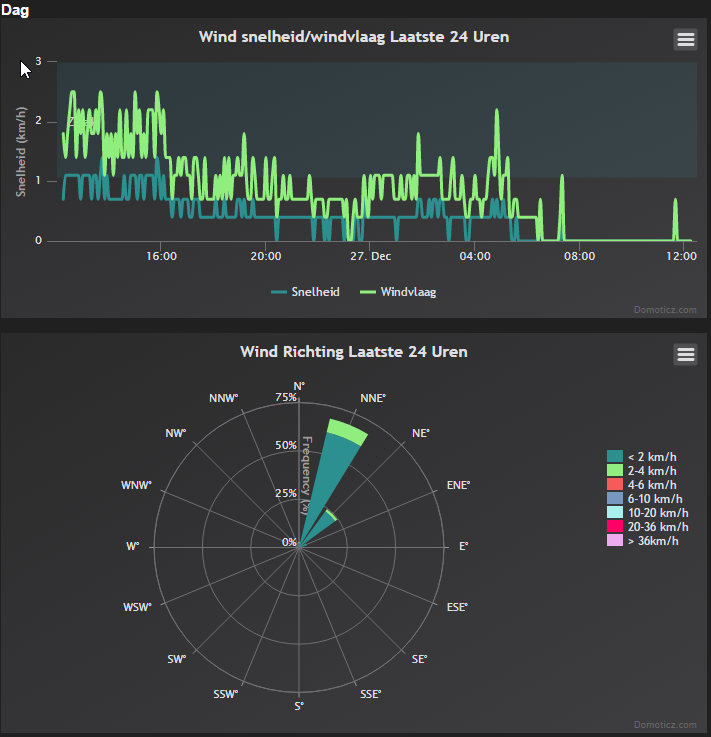Click the 20:00 x-axis label
Image resolution: width=711 pixels, height=737 pixels.
pos(266,256)
